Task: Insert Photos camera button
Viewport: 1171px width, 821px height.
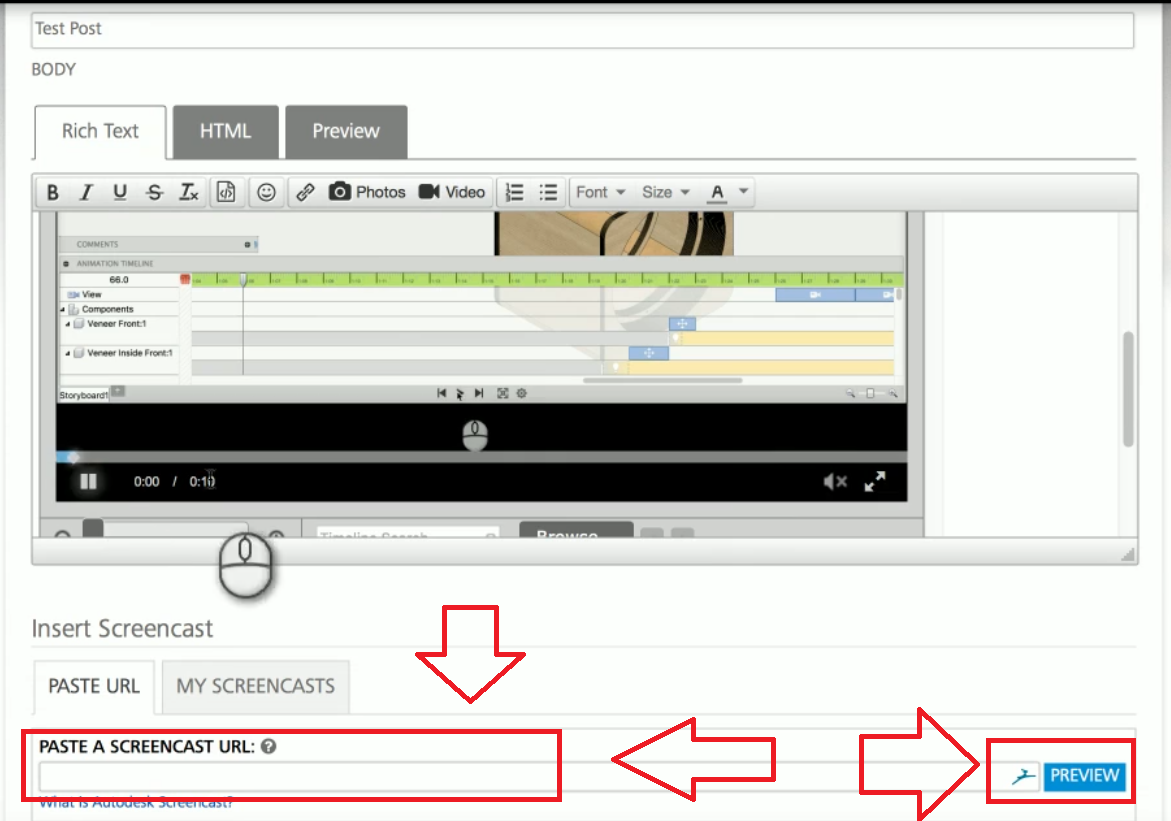Action: tap(367, 193)
